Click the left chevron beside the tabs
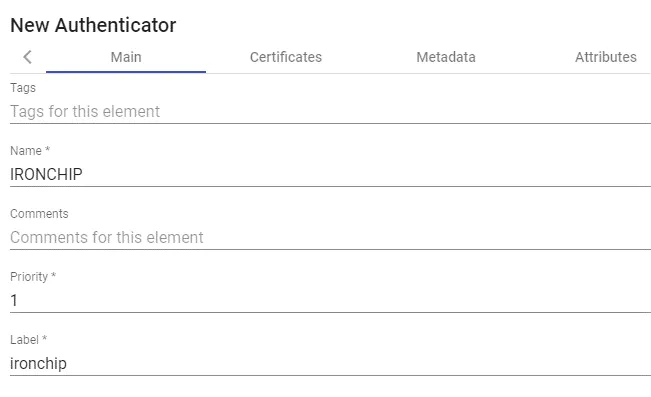651x397 pixels. click(x=27, y=57)
